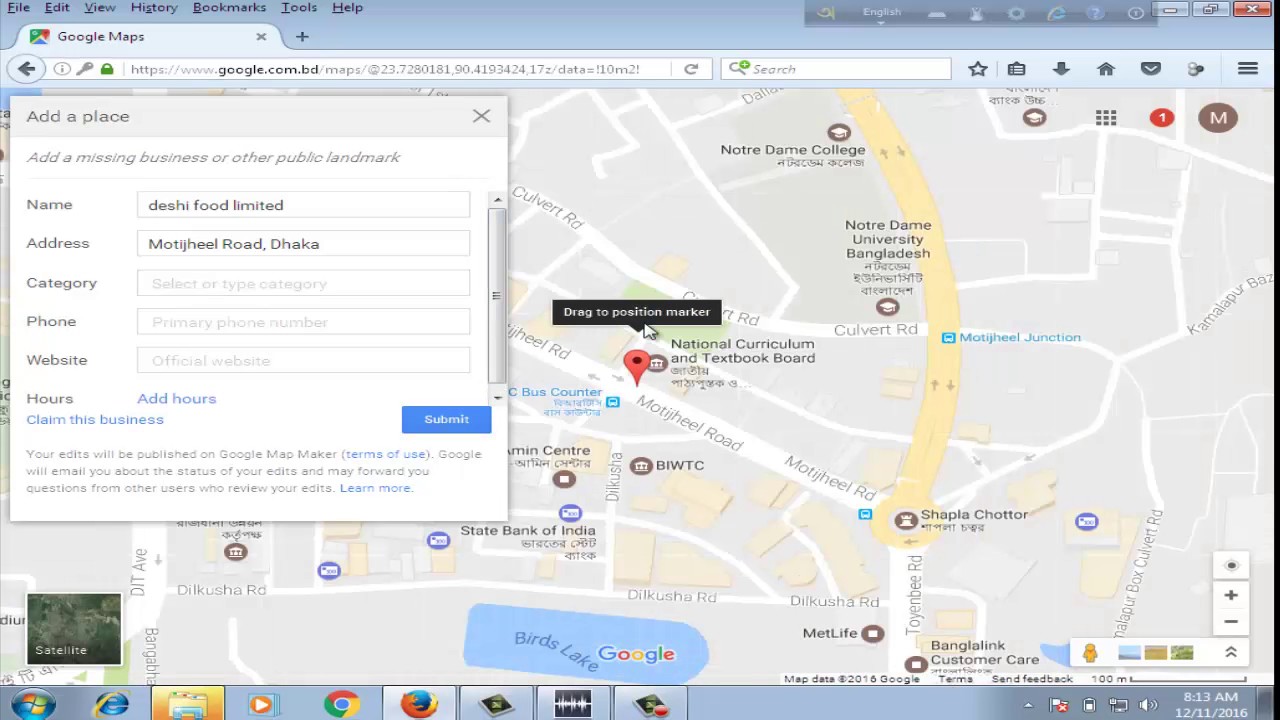Viewport: 1280px width, 720px height.
Task: Expand the imagery strip with double chevron
Action: [x=1231, y=652]
